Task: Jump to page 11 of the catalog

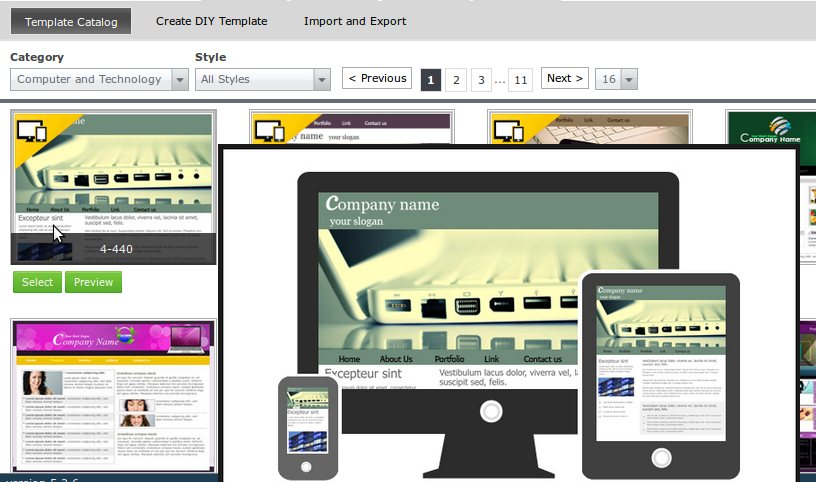Action: 520,80
